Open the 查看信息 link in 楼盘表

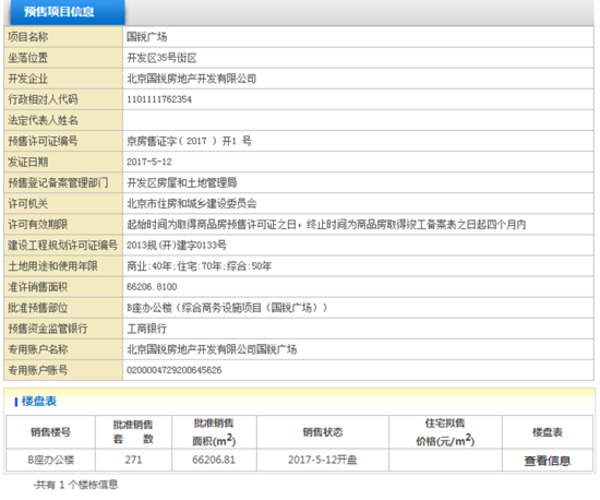pyautogui.click(x=547, y=461)
